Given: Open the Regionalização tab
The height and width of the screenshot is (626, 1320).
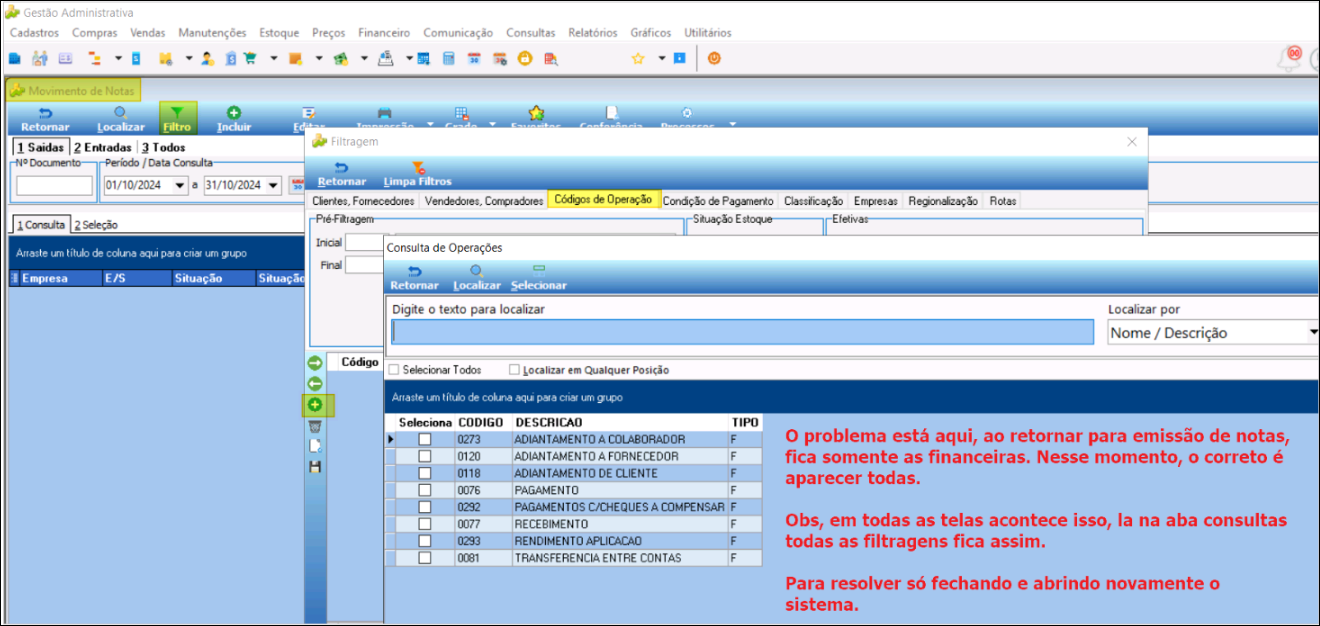Looking at the screenshot, I should pos(943,201).
